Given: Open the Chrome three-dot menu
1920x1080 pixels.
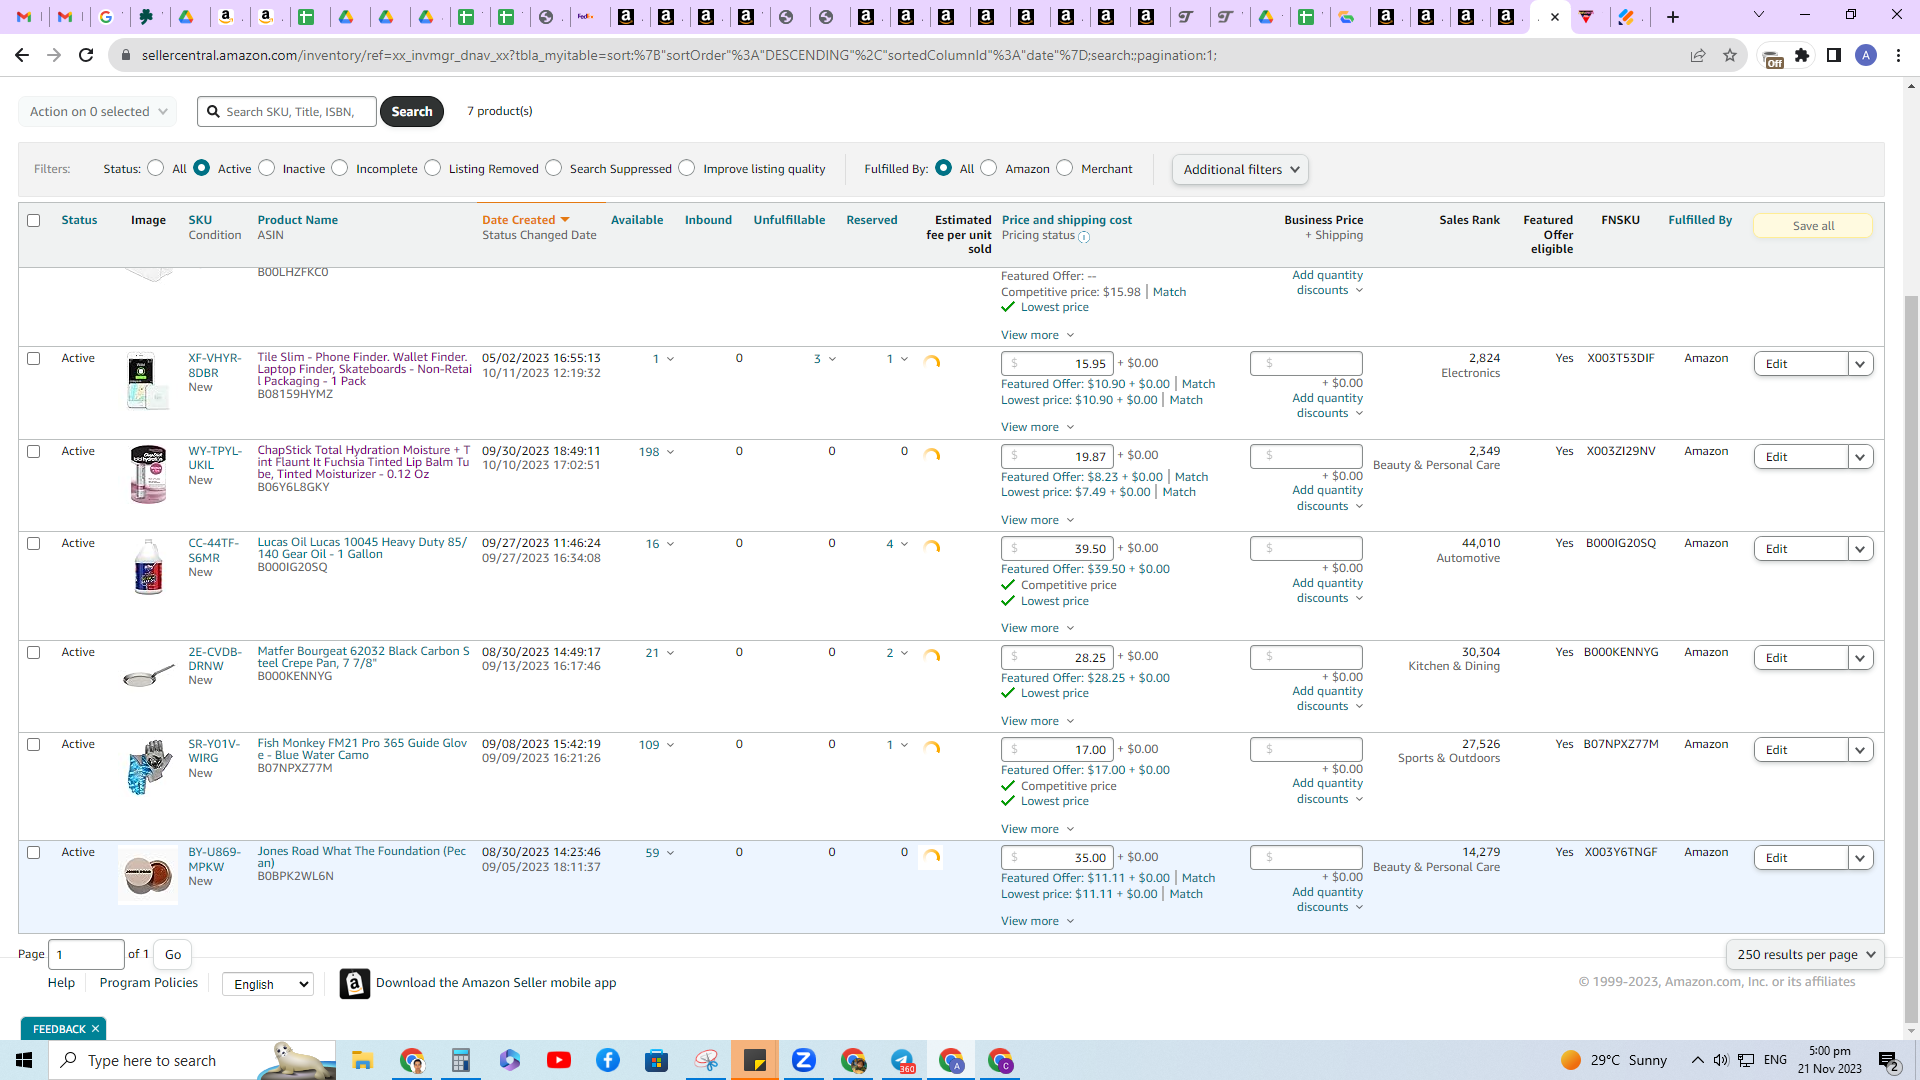Looking at the screenshot, I should (x=1898, y=55).
